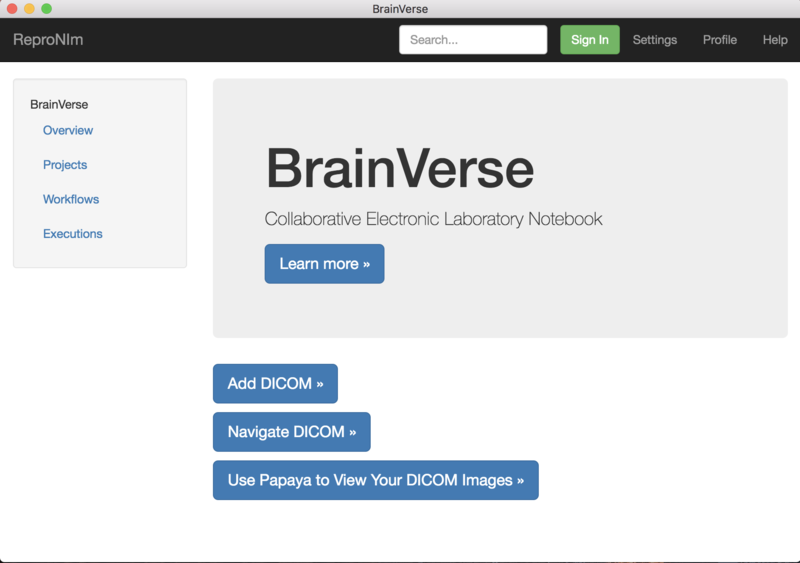Viewport: 800px width, 563px height.
Task: Click the Learn more button
Action: [x=324, y=264]
